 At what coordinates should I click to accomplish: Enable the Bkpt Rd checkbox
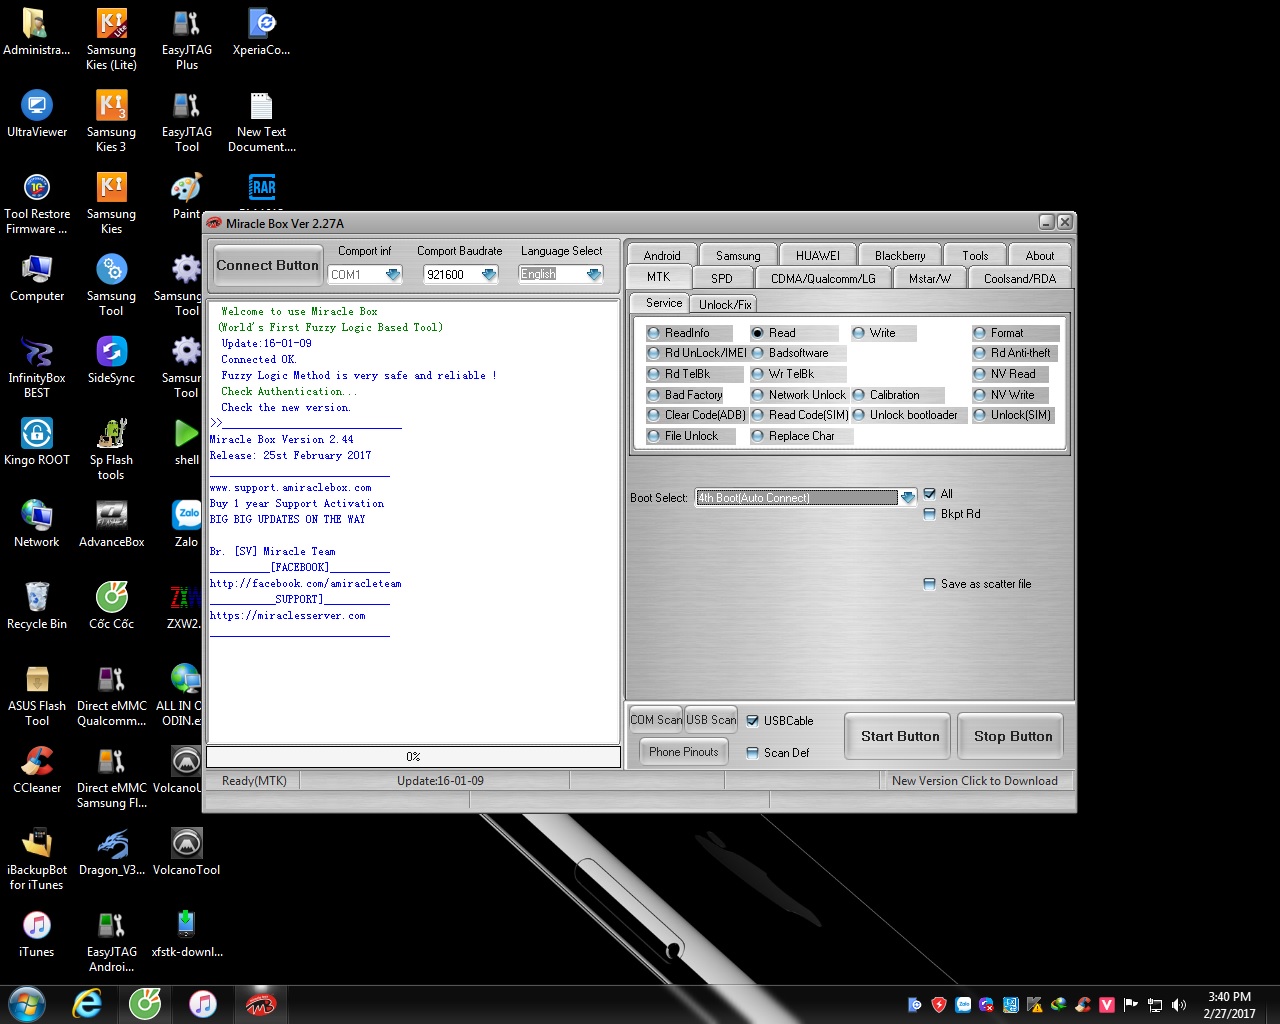(x=952, y=514)
